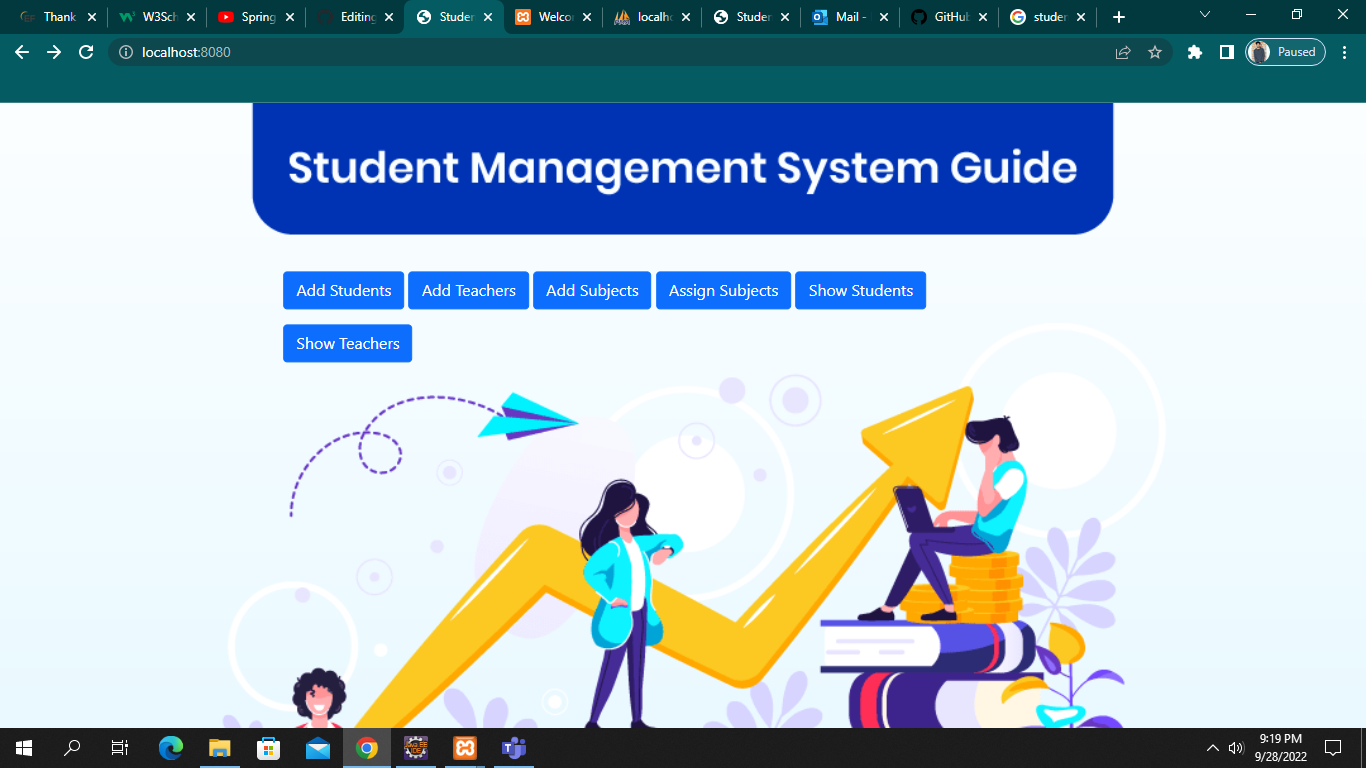Open the tab search dropdown
1366x768 pixels.
click(x=1205, y=14)
